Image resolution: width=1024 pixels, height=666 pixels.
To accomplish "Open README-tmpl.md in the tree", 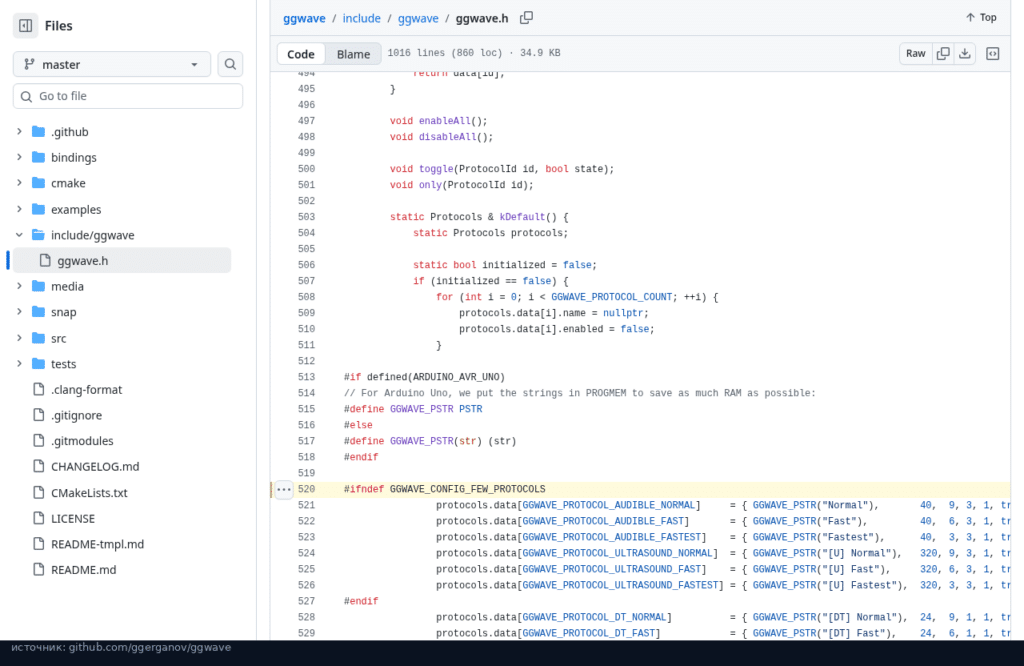I will (98, 544).
